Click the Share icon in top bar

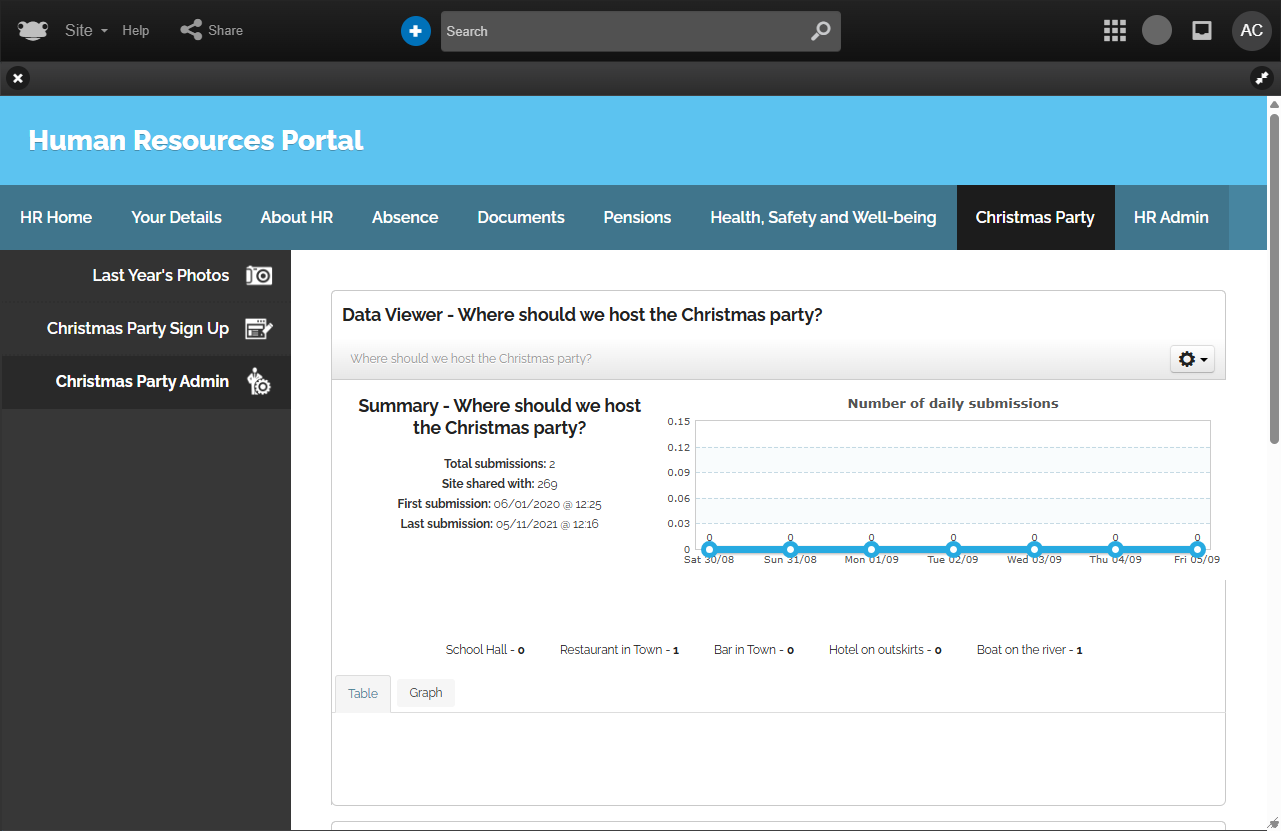(x=191, y=30)
